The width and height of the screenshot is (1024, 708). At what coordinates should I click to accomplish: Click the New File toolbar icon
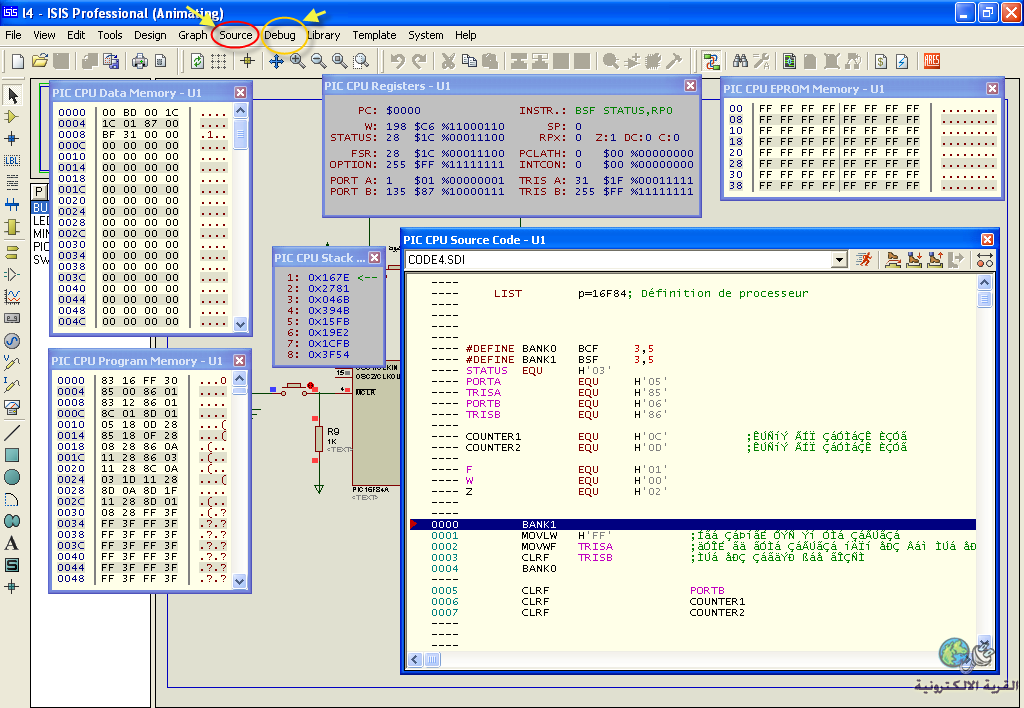(18, 61)
